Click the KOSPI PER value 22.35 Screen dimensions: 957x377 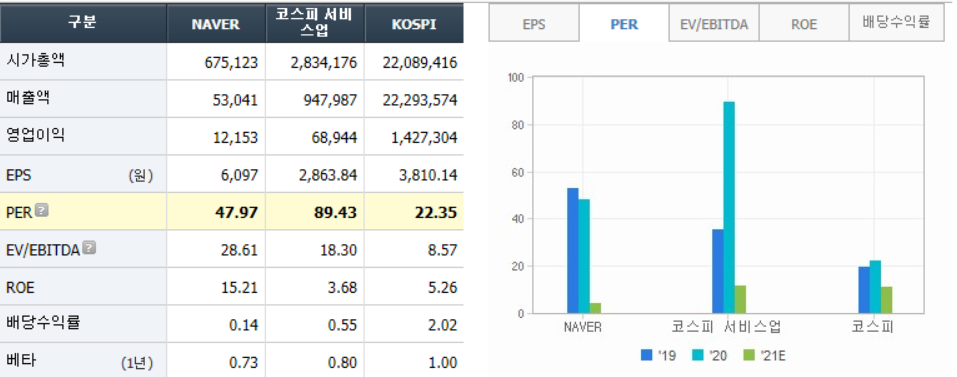click(436, 213)
